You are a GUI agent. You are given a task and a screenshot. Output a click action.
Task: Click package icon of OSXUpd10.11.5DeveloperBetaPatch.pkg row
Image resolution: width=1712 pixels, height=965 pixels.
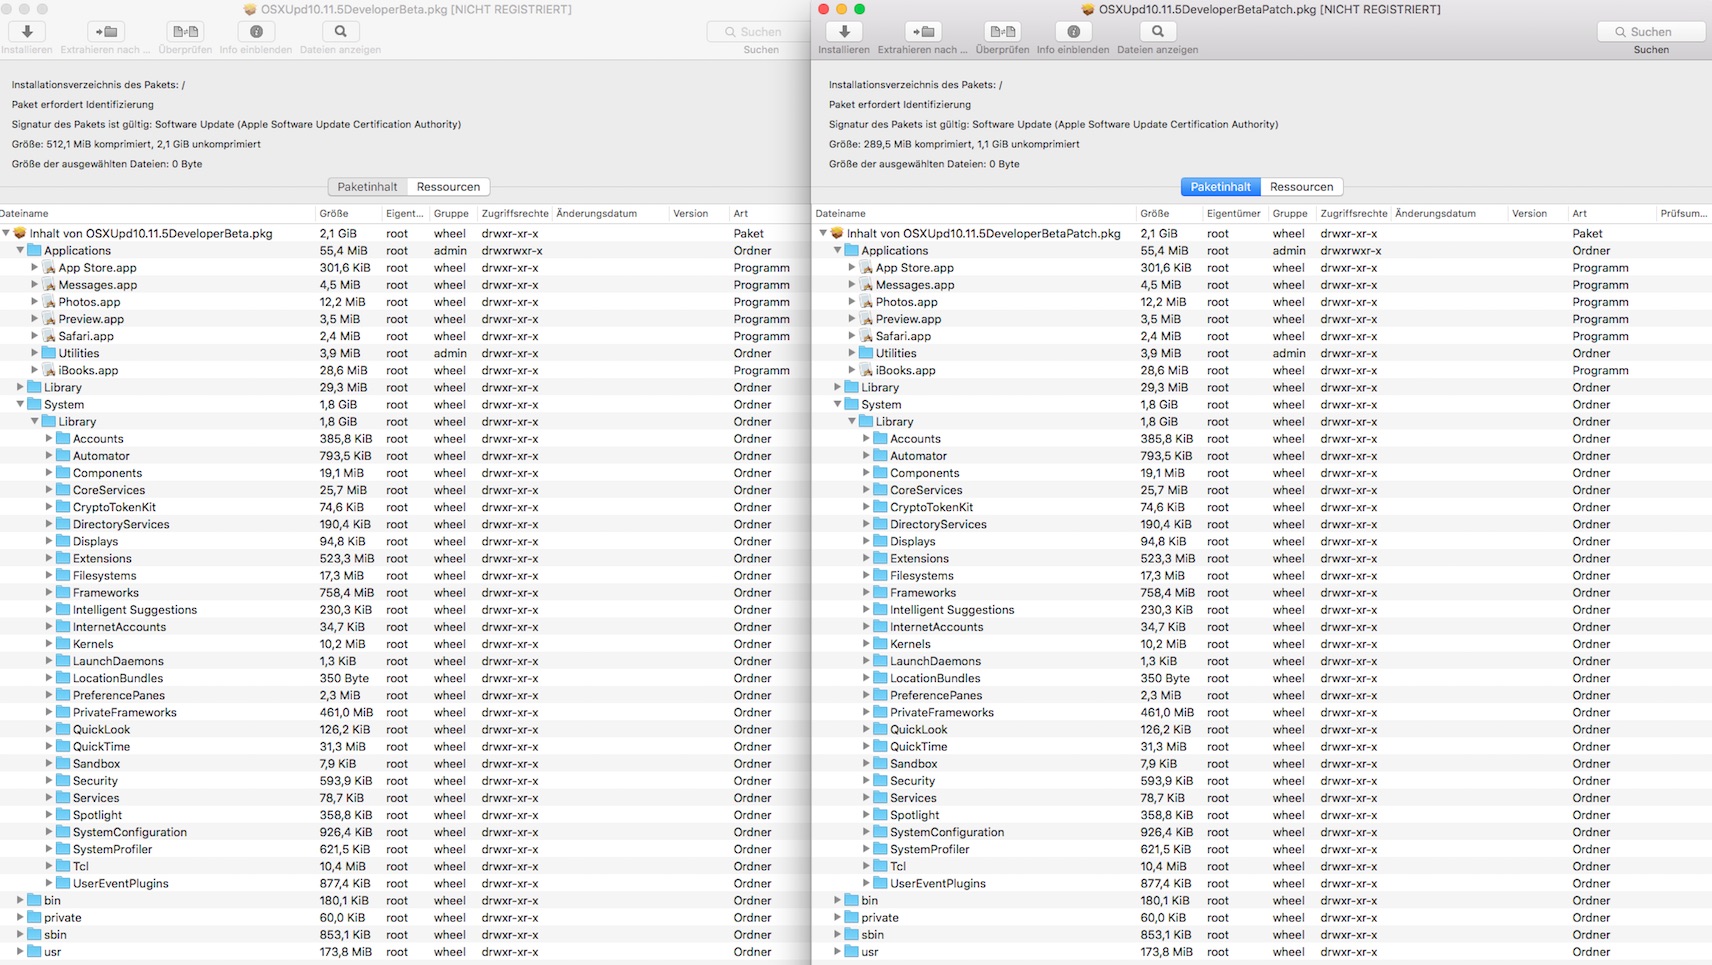[x=837, y=233]
